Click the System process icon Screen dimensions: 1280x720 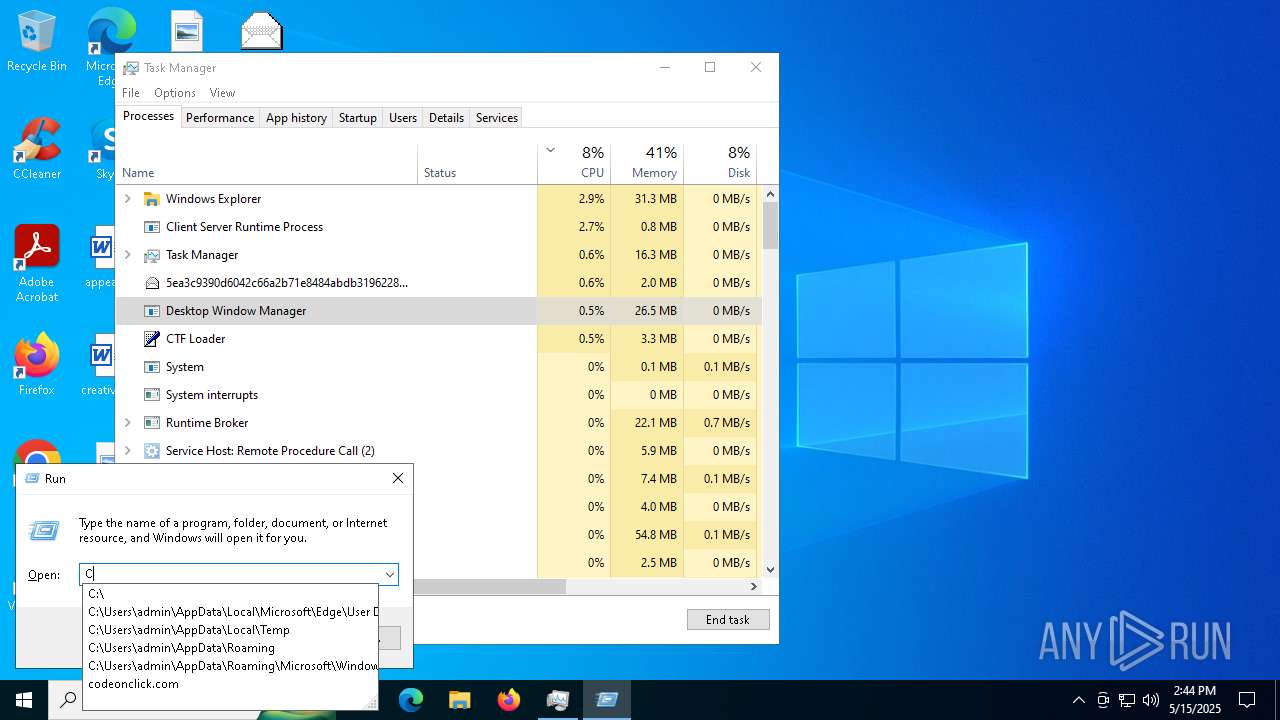pyautogui.click(x=152, y=367)
